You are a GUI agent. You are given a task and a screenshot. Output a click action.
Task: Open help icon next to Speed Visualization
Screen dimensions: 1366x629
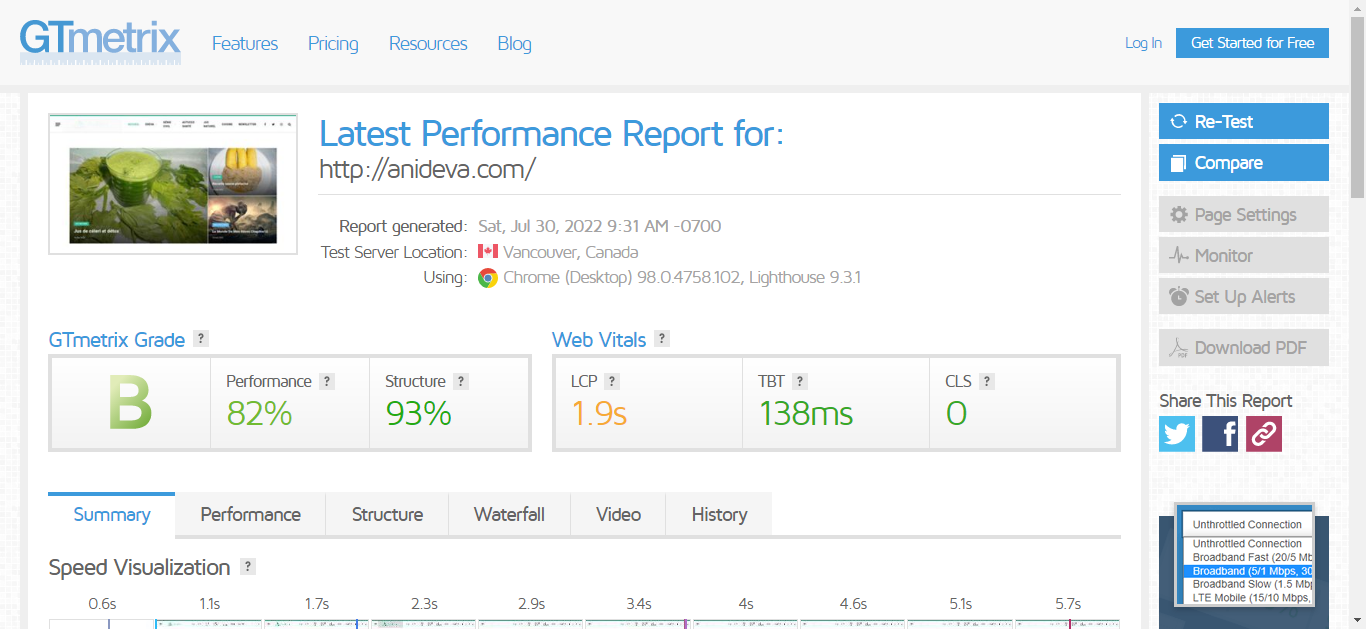click(x=248, y=567)
